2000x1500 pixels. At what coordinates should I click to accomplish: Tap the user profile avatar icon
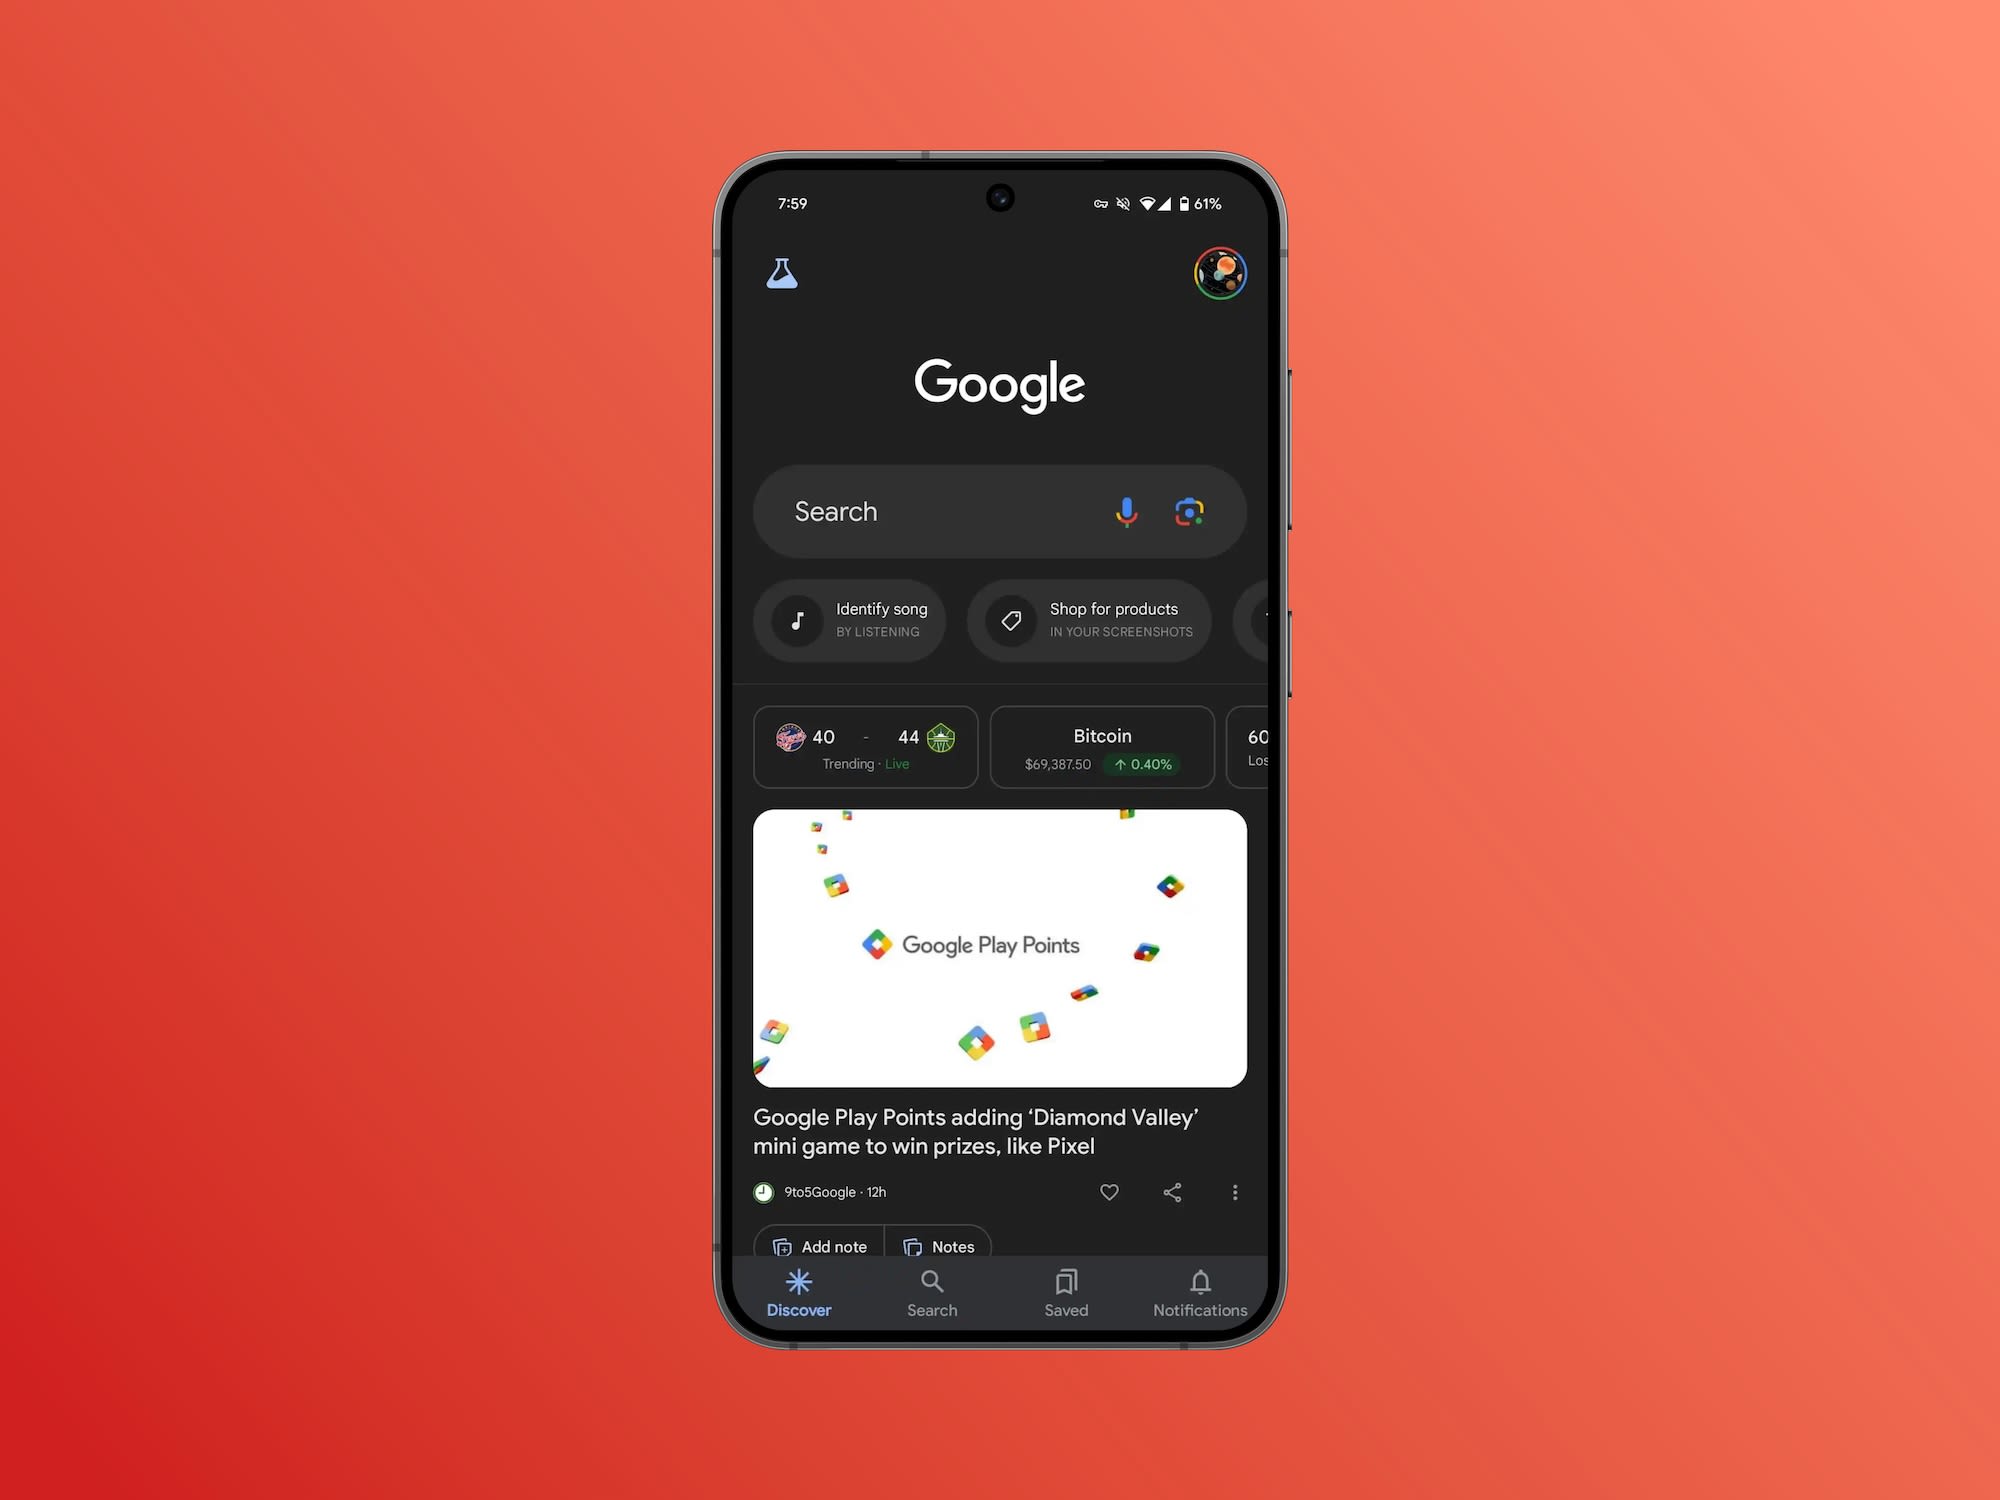1220,271
